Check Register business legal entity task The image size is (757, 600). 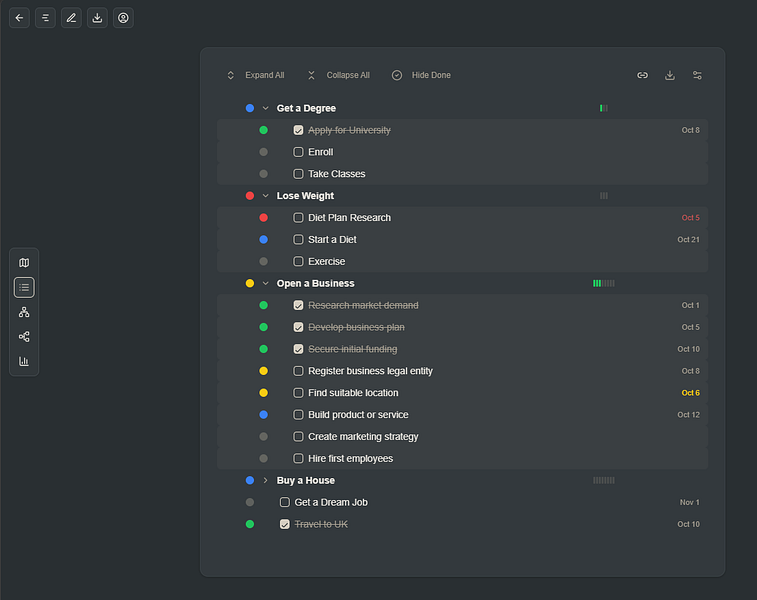pos(298,371)
